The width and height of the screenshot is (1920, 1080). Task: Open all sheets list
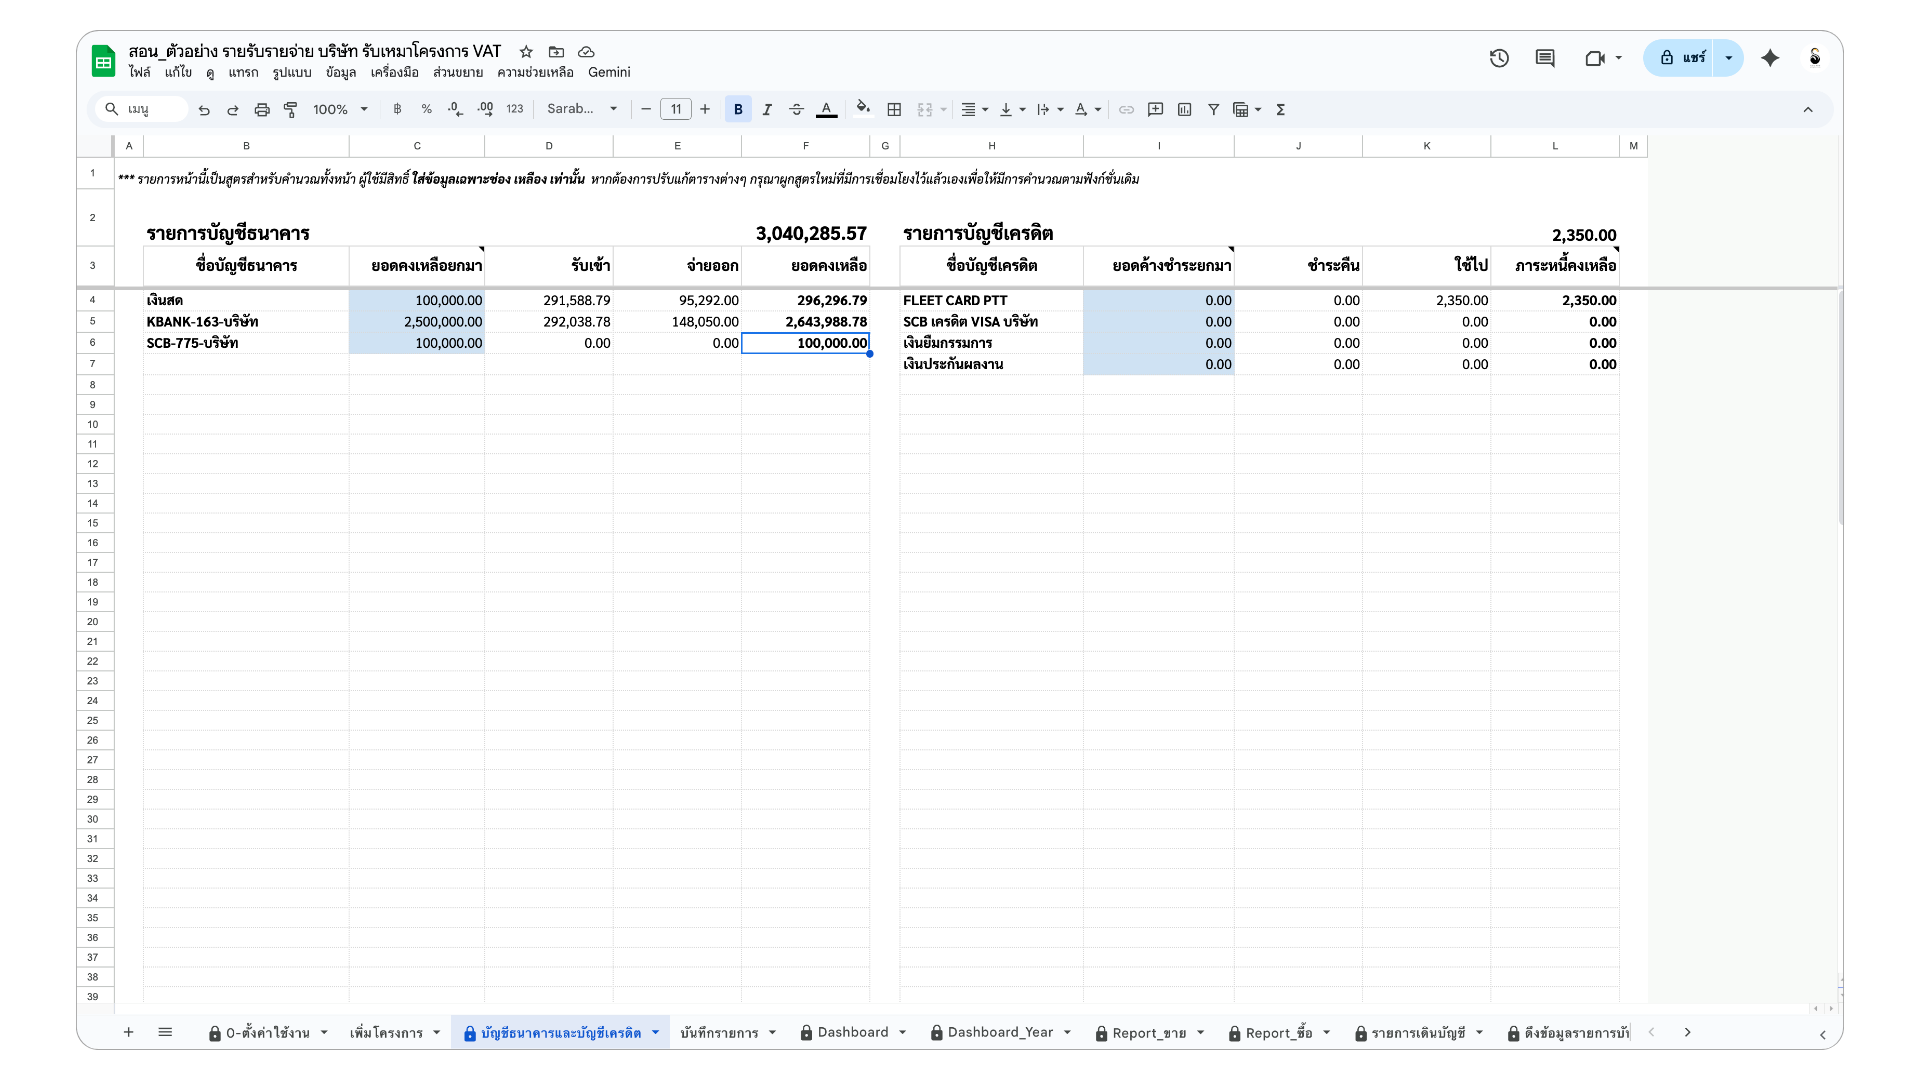click(x=165, y=1032)
